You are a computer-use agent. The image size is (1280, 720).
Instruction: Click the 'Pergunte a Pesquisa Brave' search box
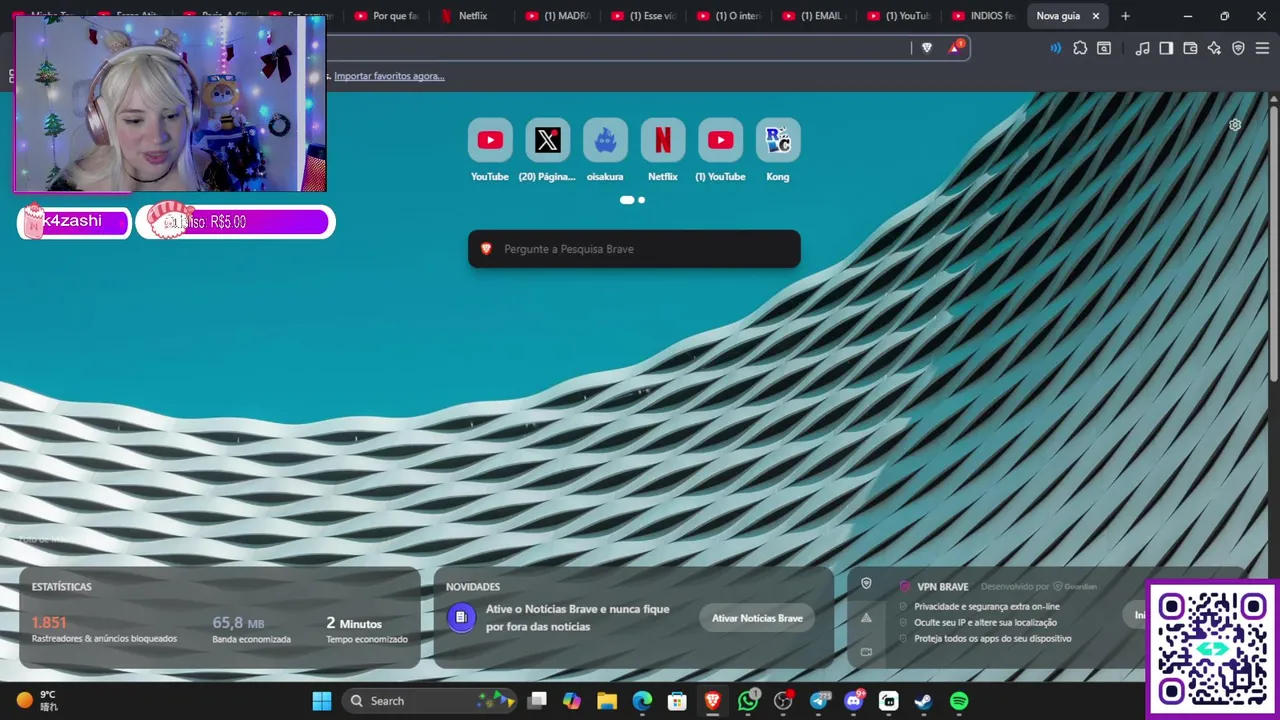[634, 249]
